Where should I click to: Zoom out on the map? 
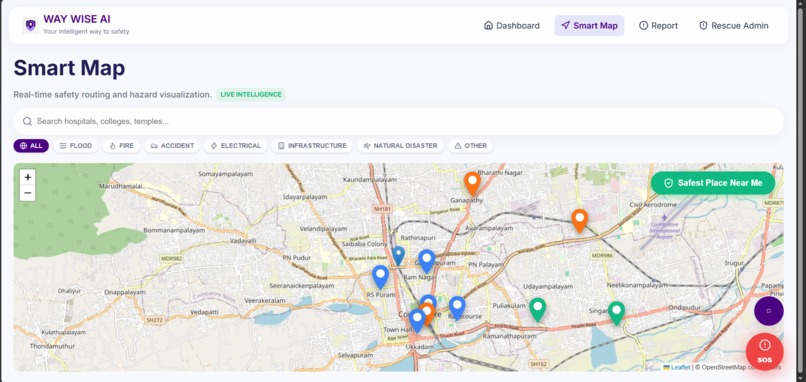pyautogui.click(x=28, y=193)
